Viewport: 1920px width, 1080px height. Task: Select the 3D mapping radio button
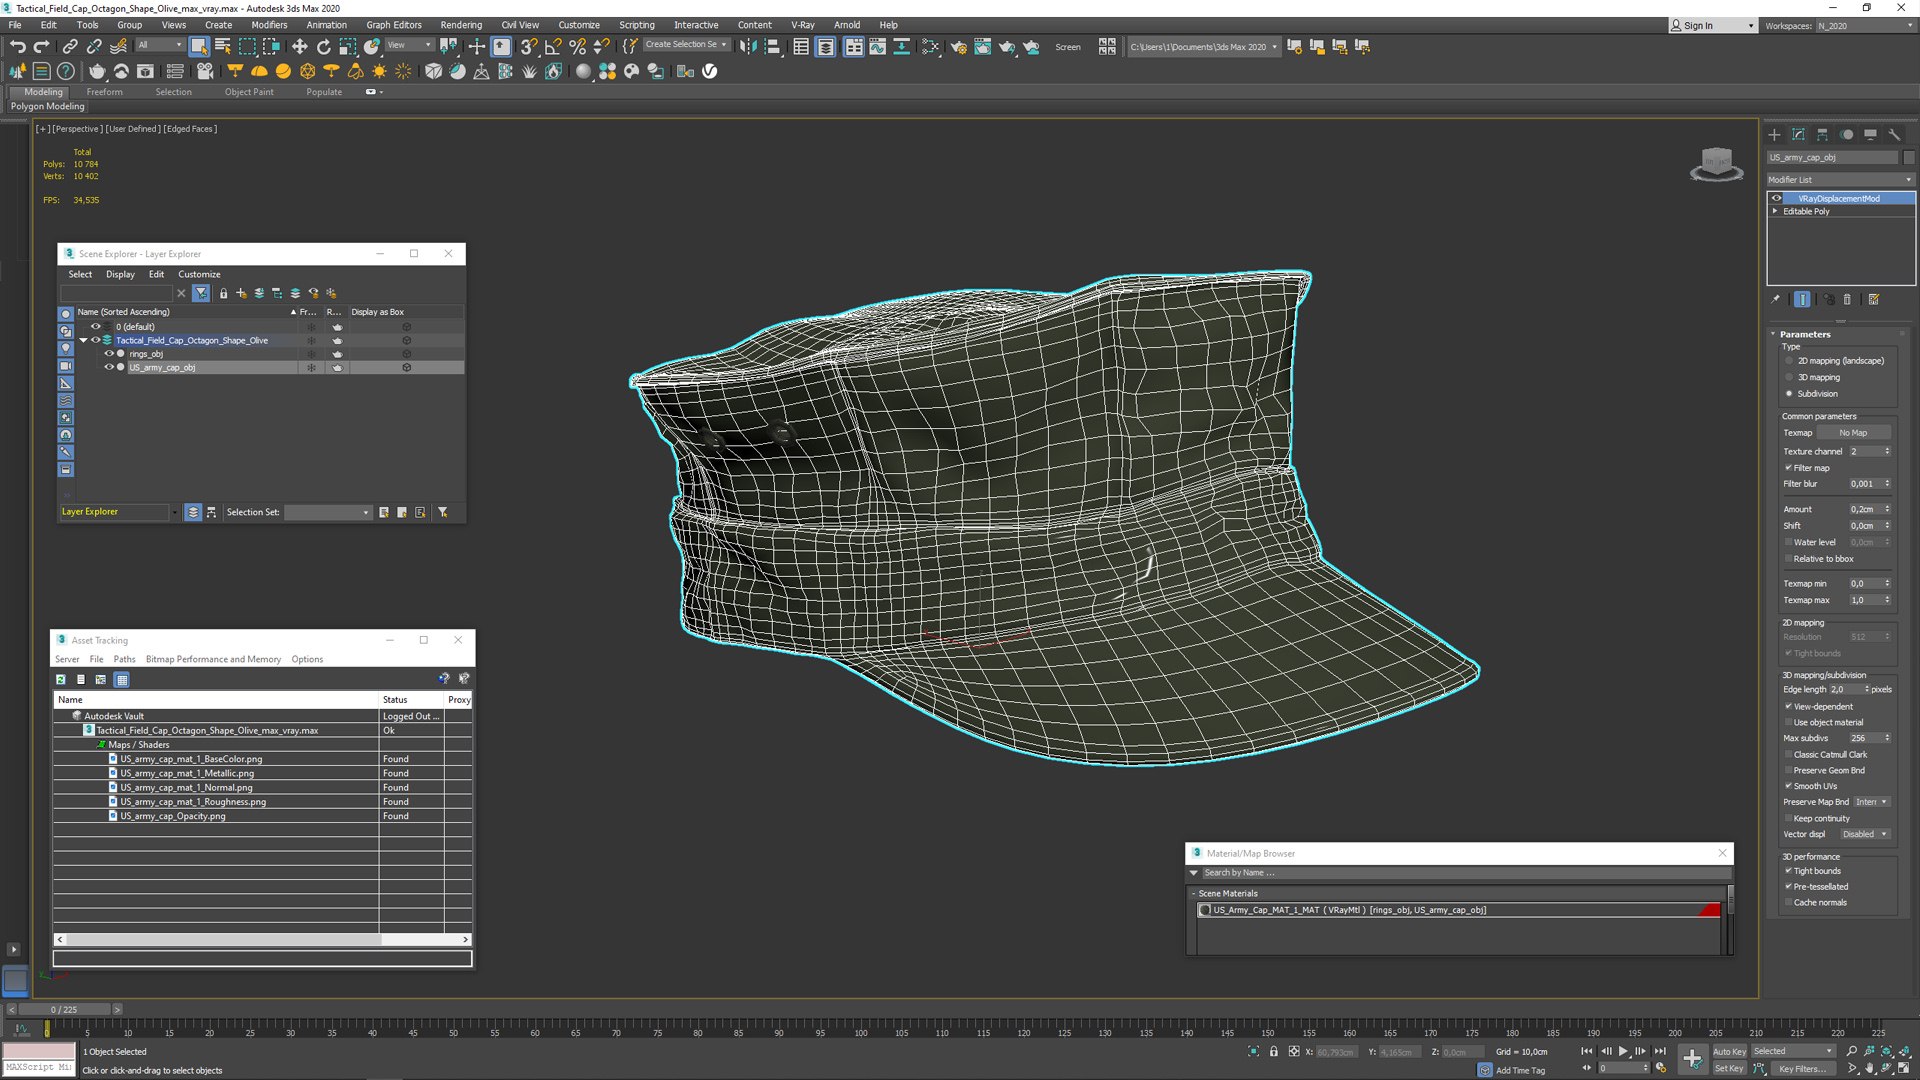(x=1789, y=377)
